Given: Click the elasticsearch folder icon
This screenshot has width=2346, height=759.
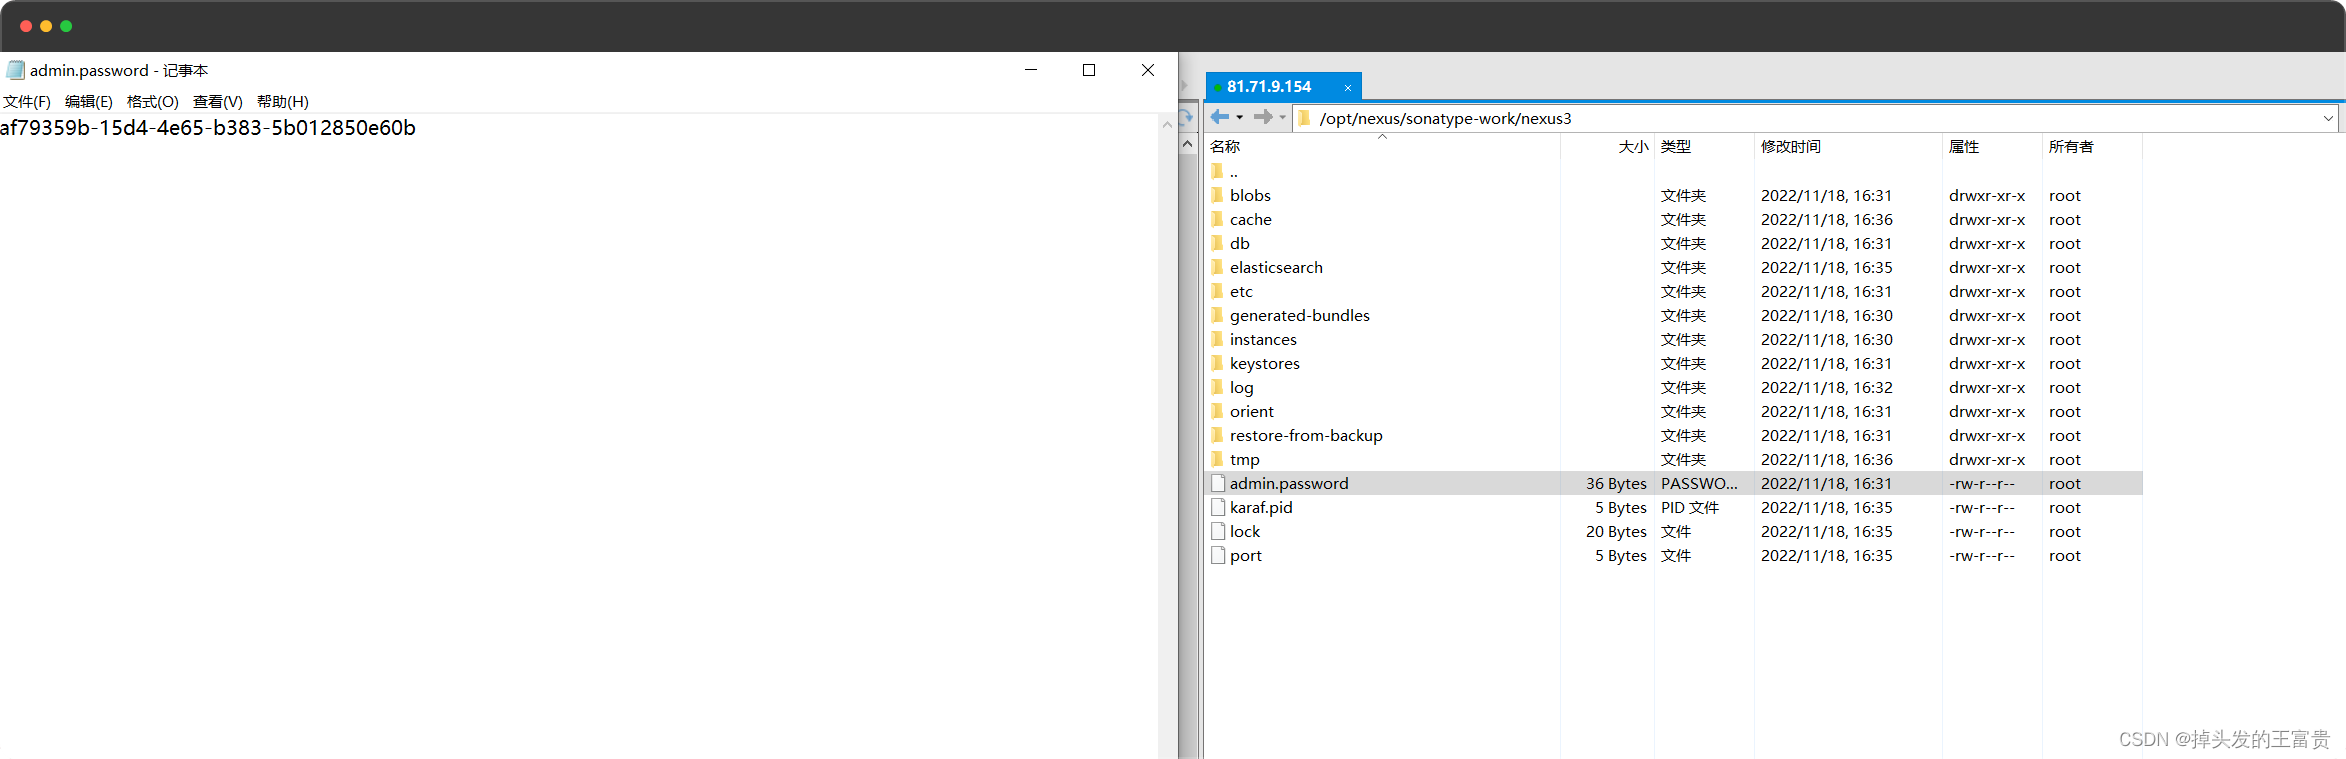Looking at the screenshot, I should pos(1217,267).
